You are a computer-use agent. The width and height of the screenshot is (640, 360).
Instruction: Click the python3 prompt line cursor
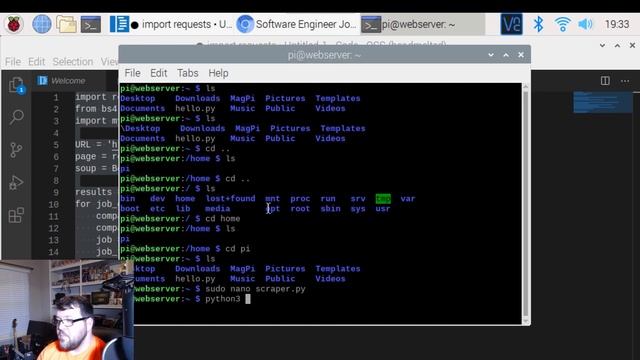coord(248,299)
